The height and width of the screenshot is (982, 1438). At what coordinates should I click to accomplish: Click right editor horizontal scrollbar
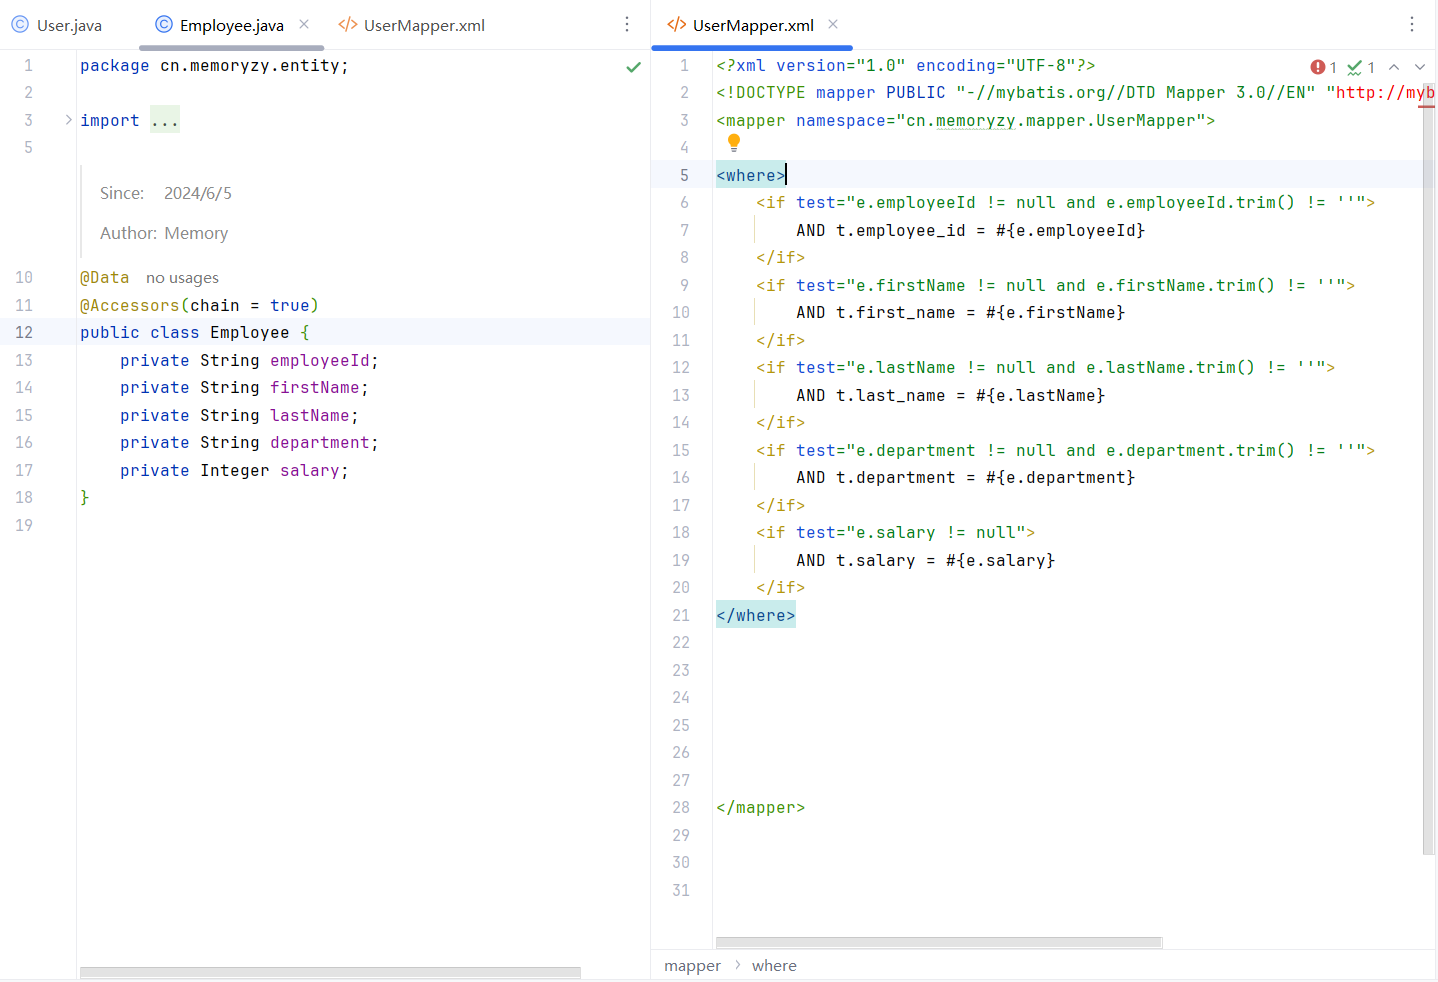coord(938,942)
